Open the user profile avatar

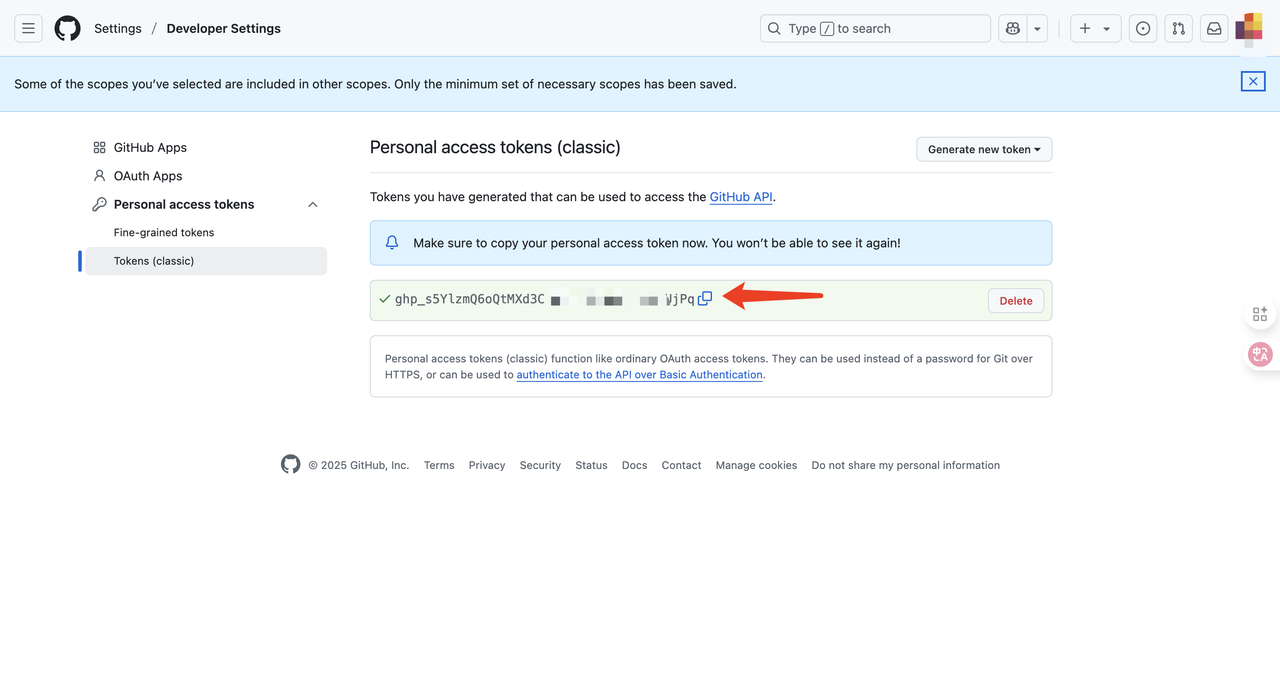point(1250,29)
